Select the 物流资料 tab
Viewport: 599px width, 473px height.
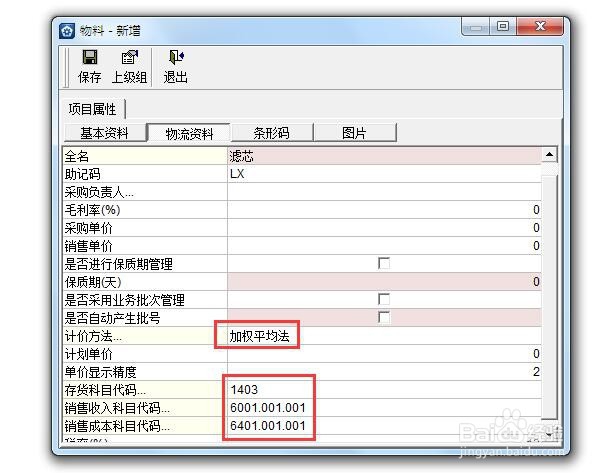(x=189, y=134)
